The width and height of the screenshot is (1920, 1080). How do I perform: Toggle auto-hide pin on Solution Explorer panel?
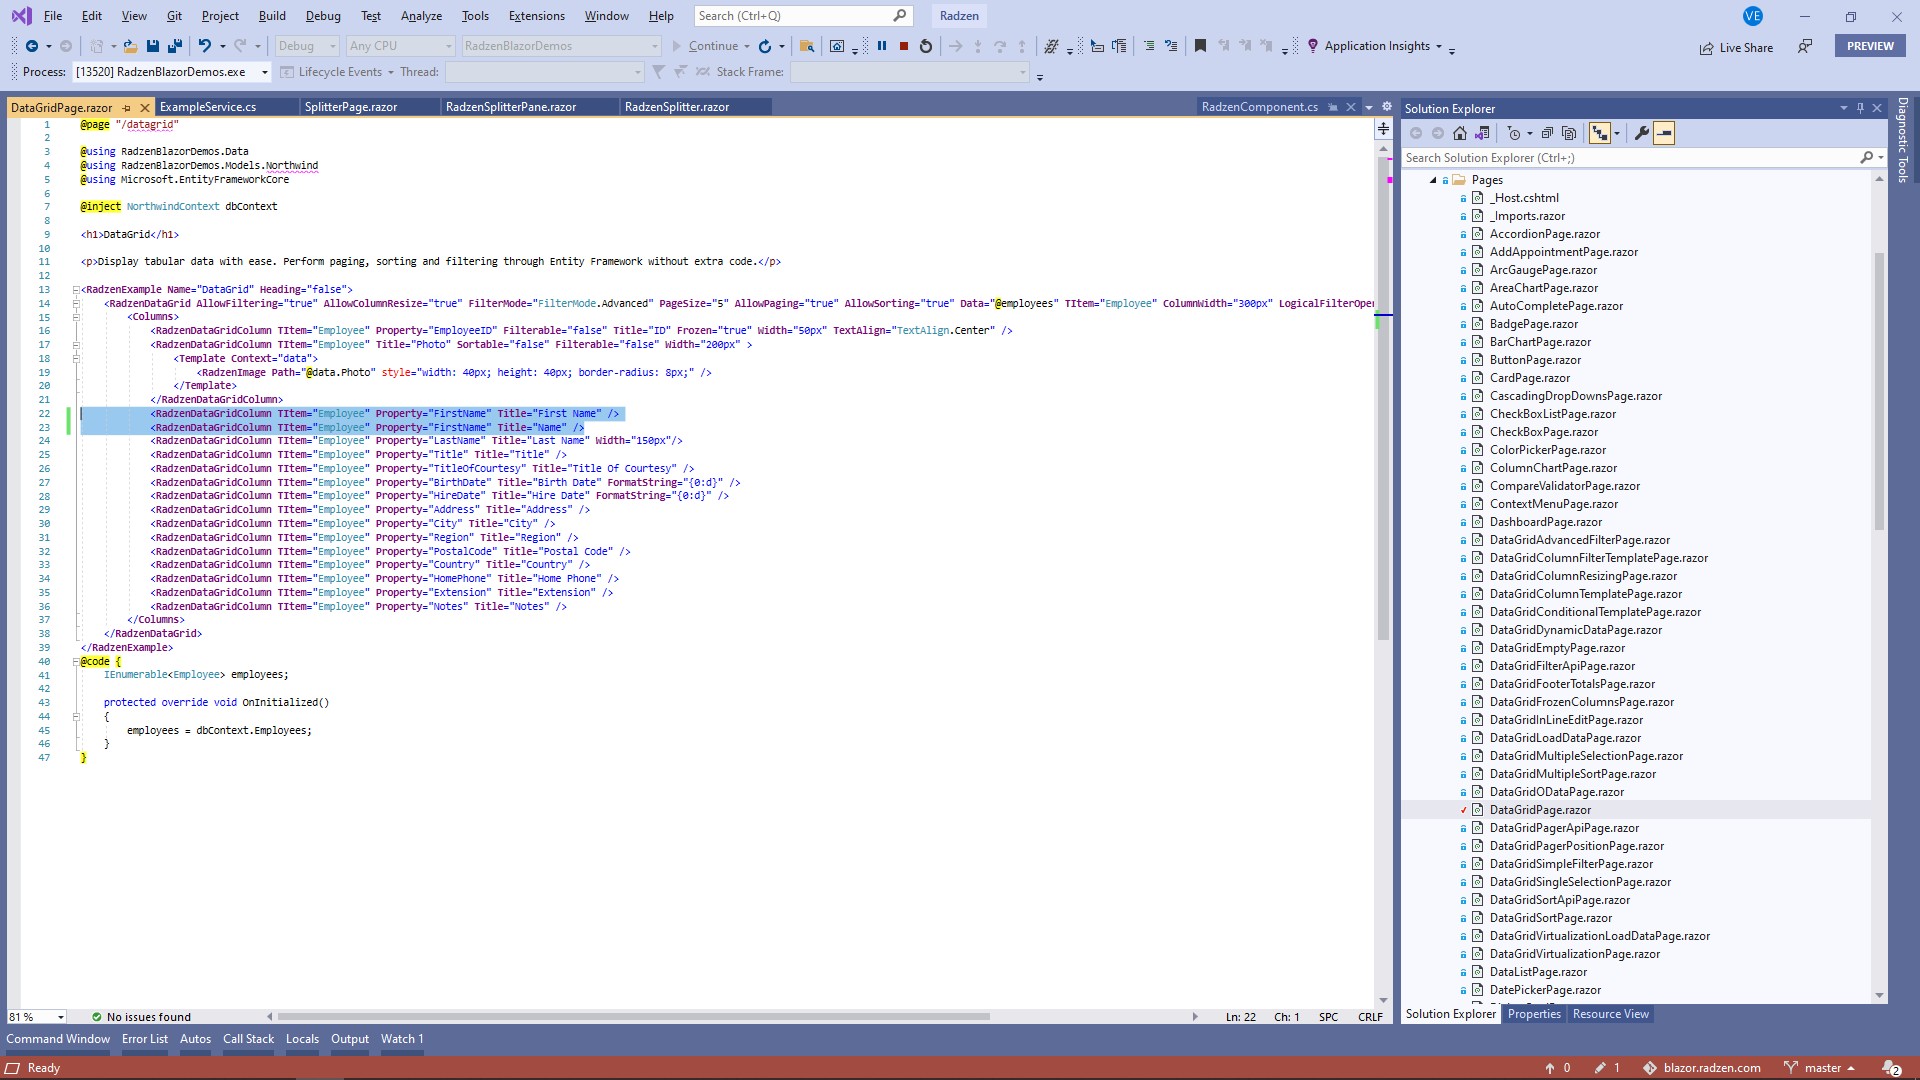click(1860, 108)
